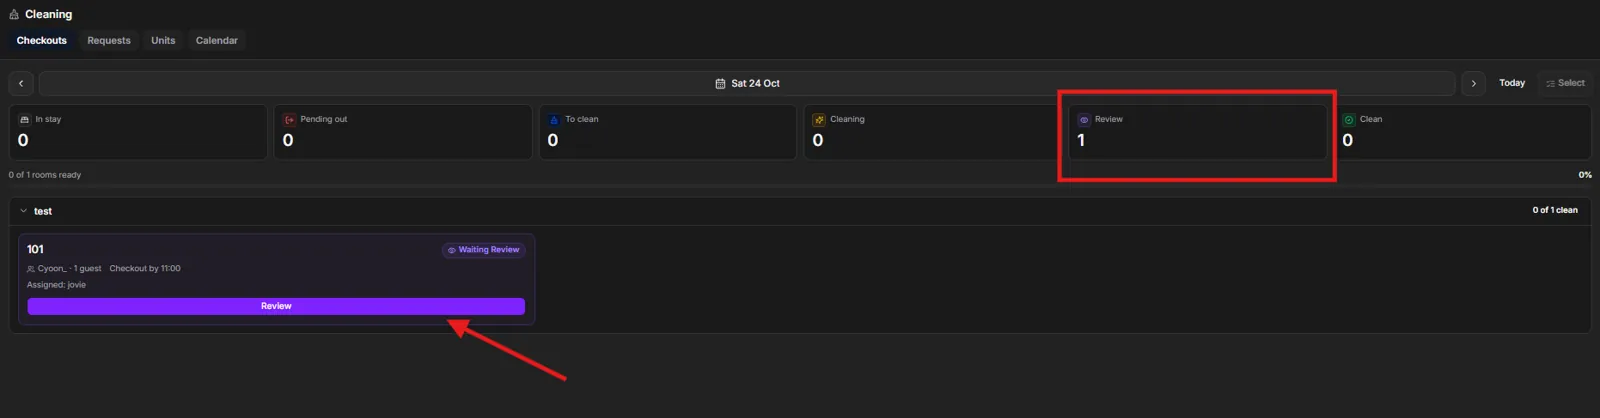
Task: Click Assigned: jovie text
Action: click(56, 285)
